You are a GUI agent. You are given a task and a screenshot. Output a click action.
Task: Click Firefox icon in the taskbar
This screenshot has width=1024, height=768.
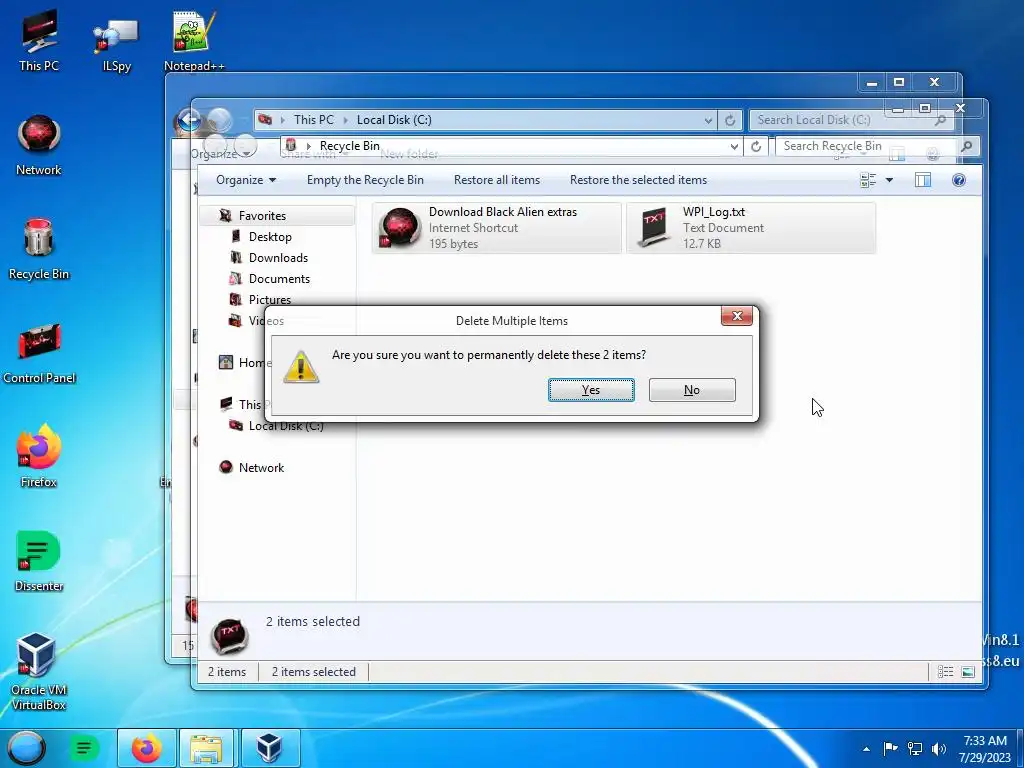(x=146, y=748)
